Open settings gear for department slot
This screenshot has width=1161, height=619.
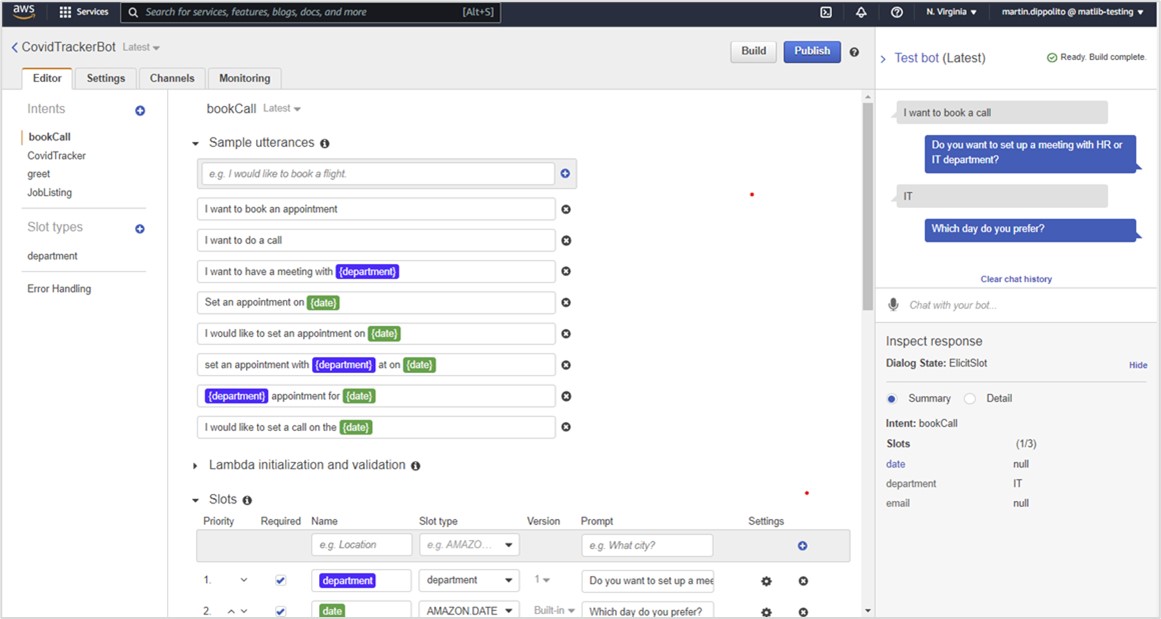[x=767, y=581]
